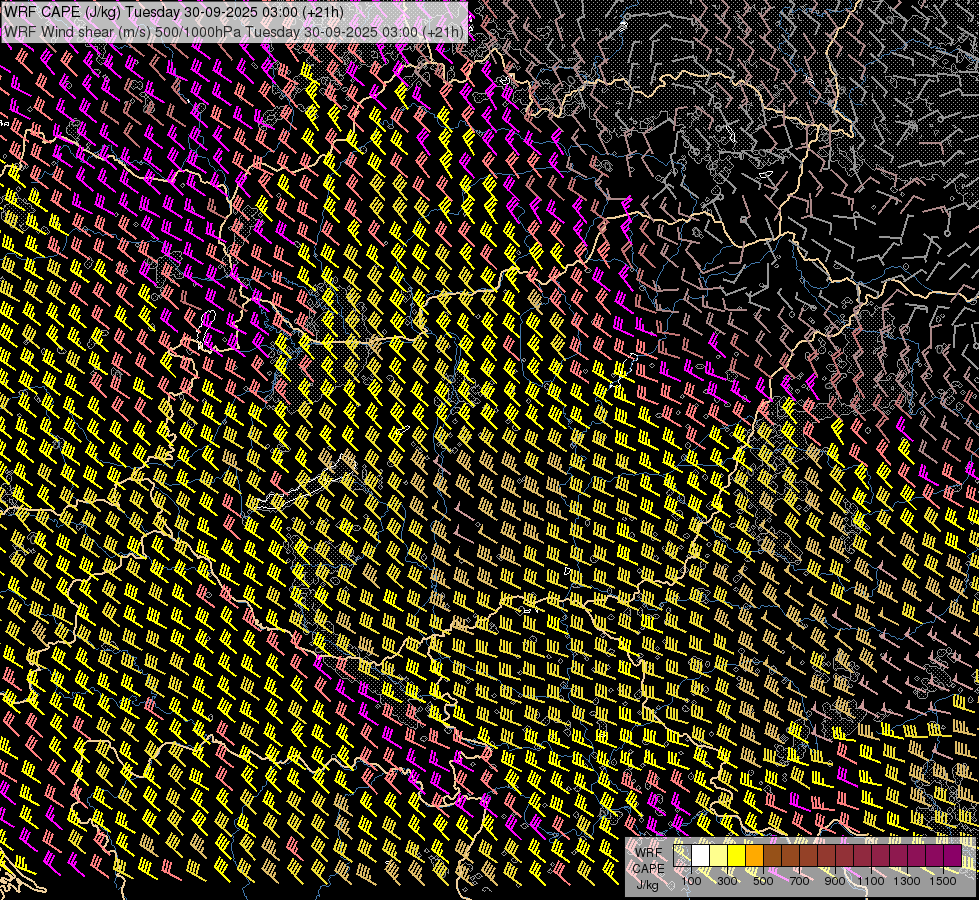Click the 'WRF Wind shear (m/s)' title line
The width and height of the screenshot is (979, 900).
pos(234,31)
